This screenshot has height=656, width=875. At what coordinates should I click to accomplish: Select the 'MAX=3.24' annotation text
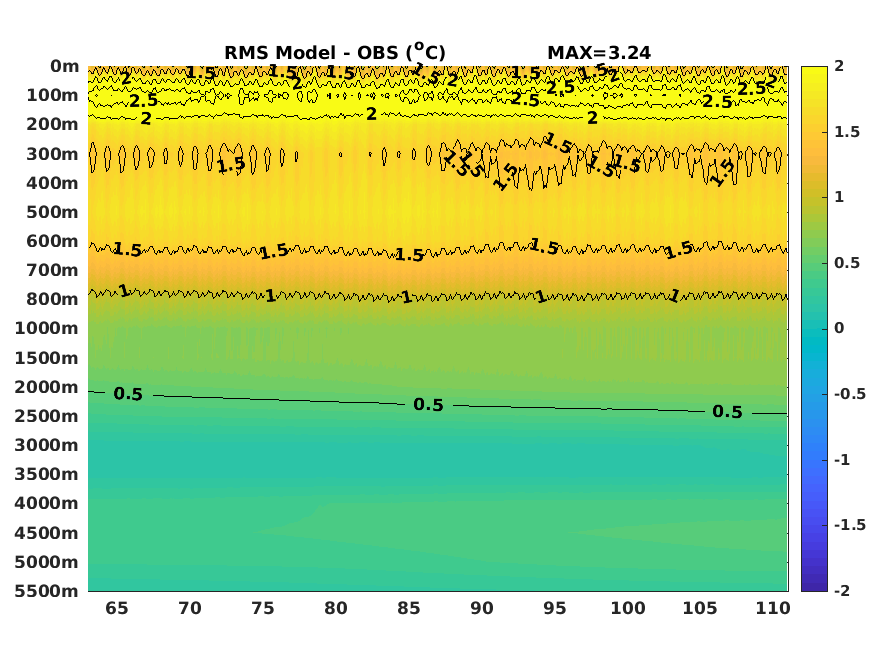click(x=599, y=53)
